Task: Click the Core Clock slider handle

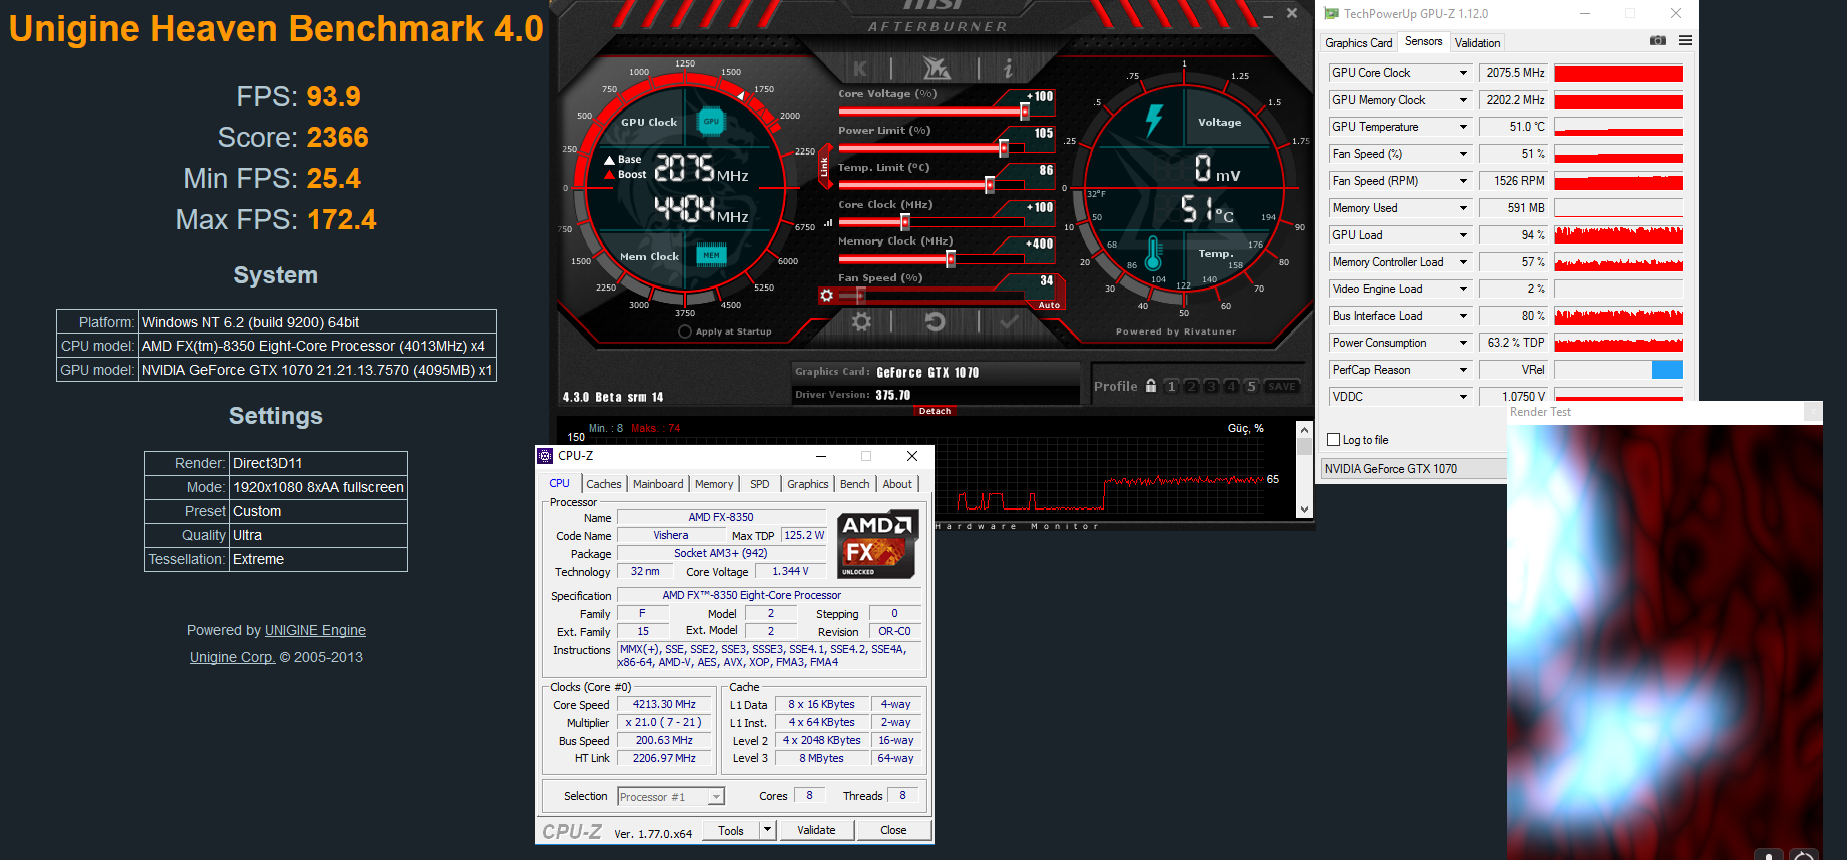Action: click(x=904, y=222)
